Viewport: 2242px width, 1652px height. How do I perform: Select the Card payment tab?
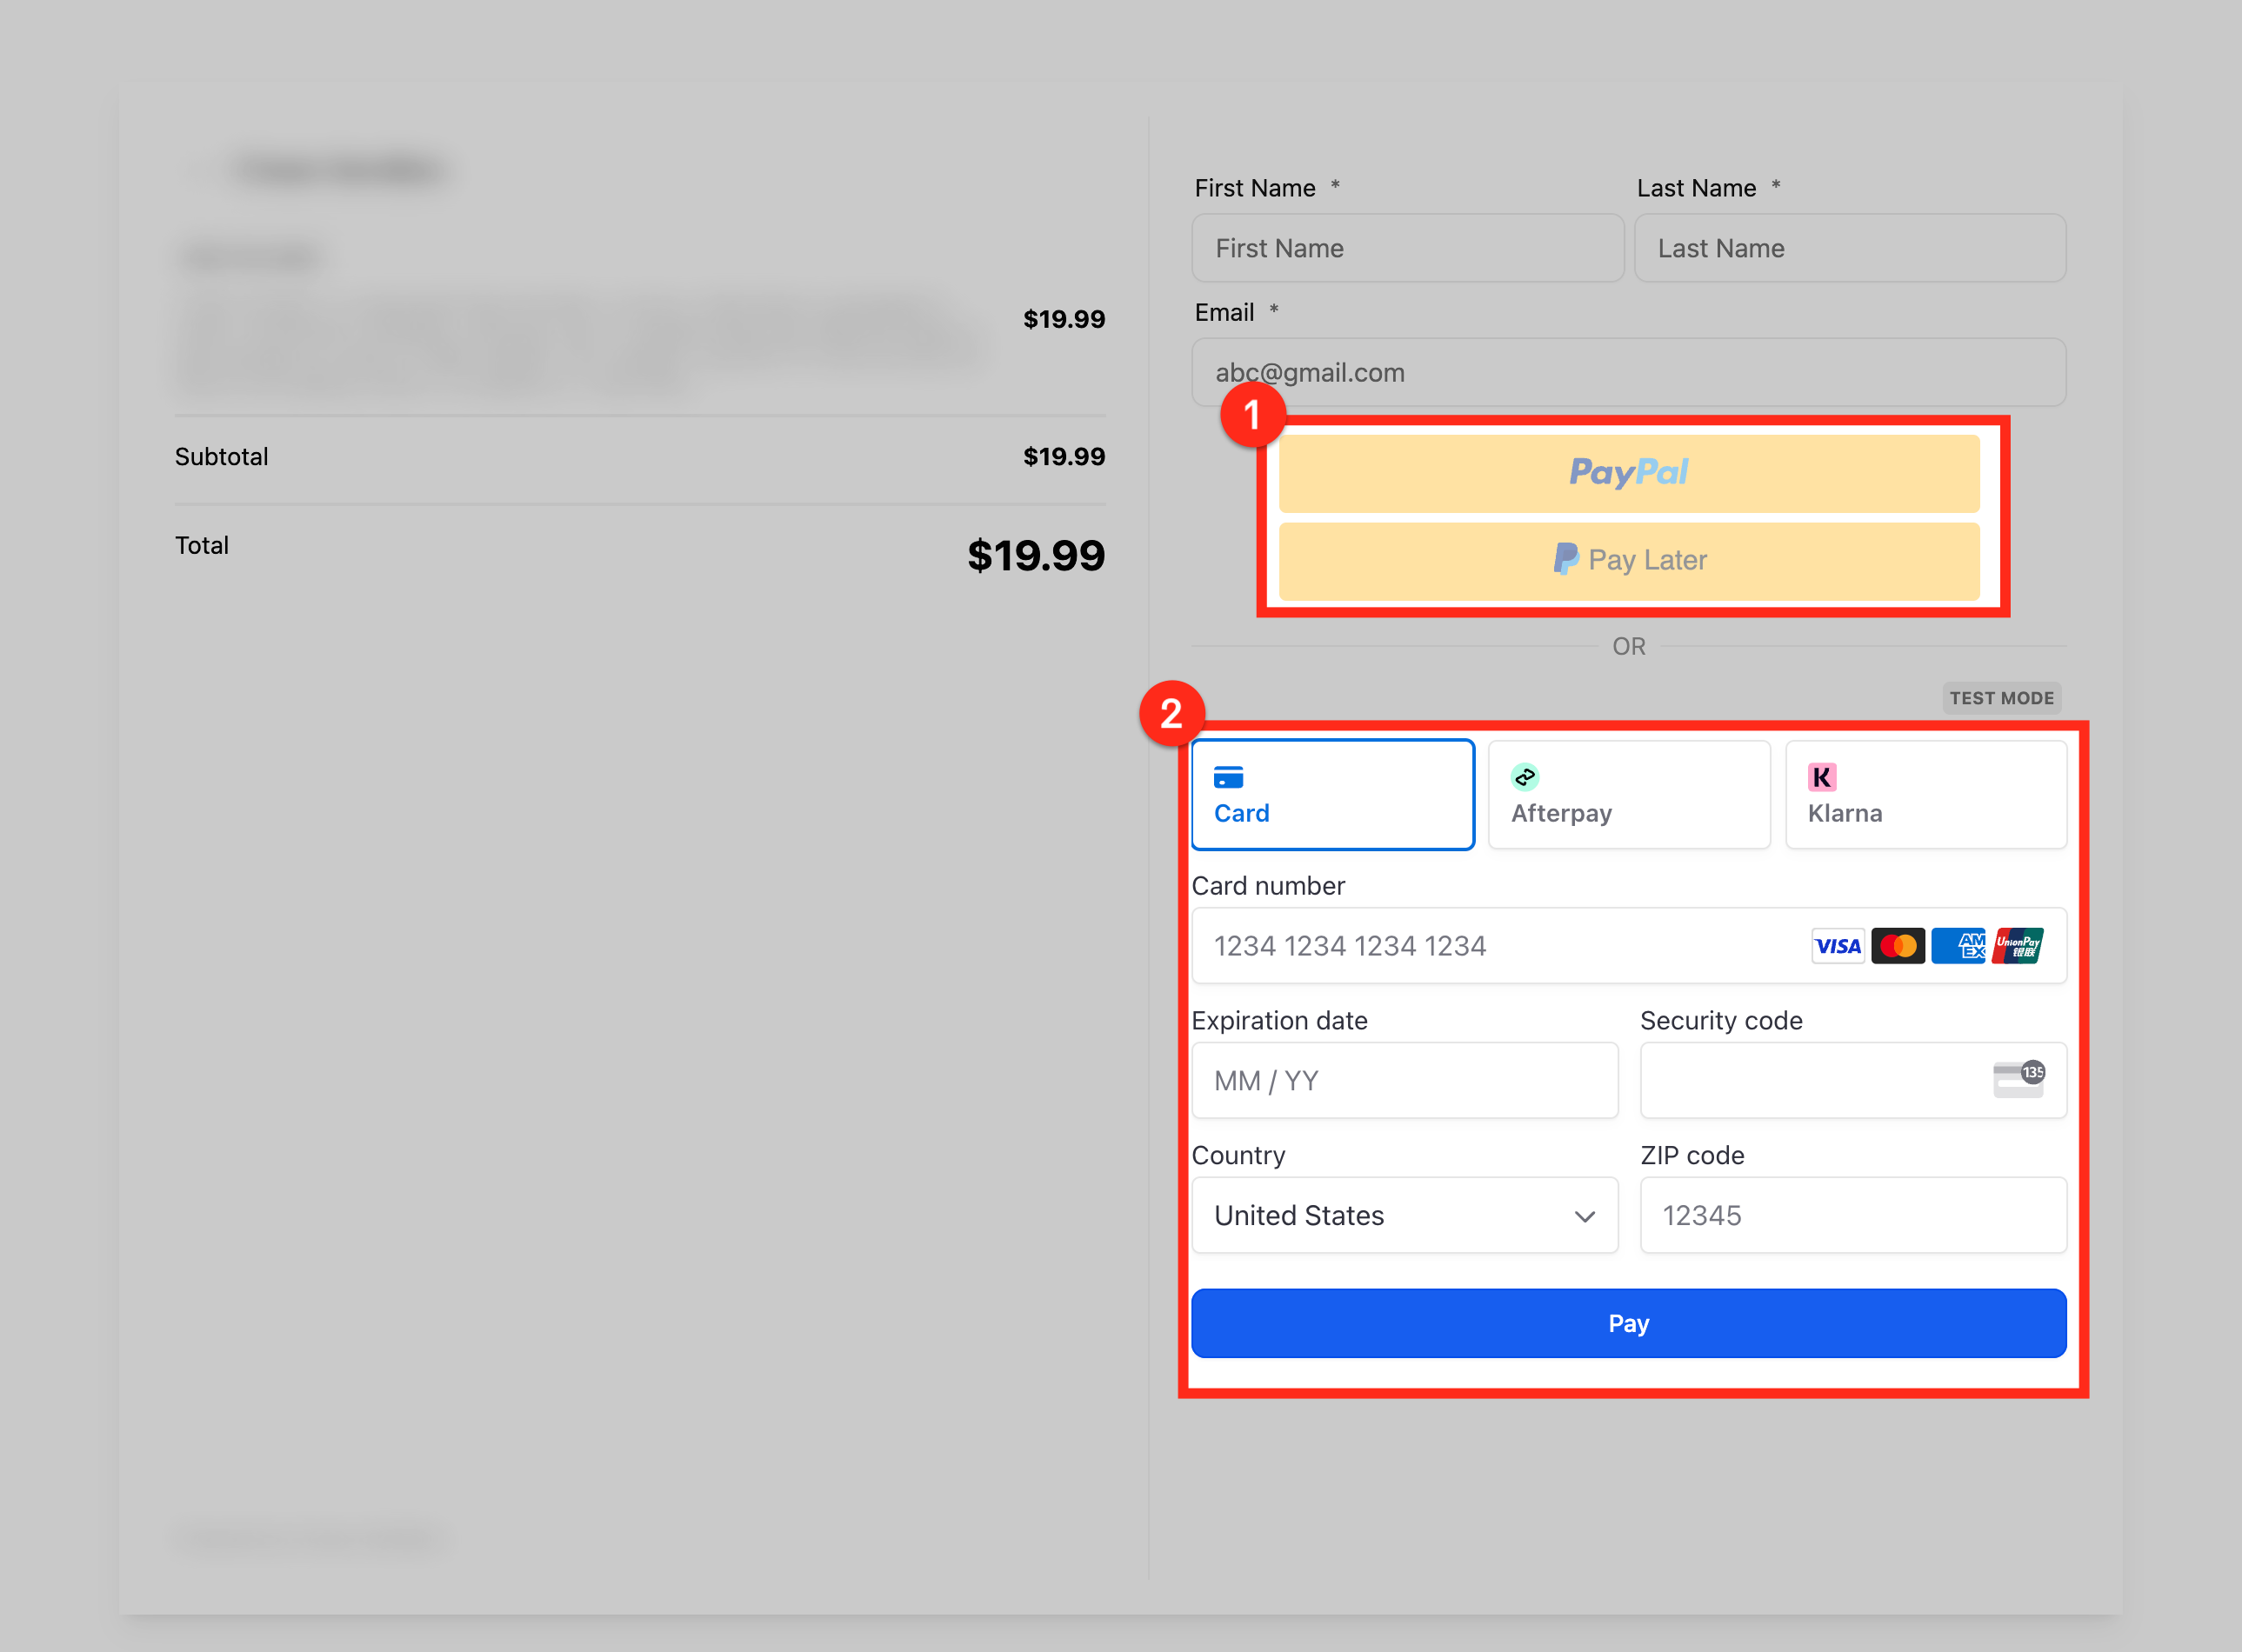pyautogui.click(x=1332, y=795)
